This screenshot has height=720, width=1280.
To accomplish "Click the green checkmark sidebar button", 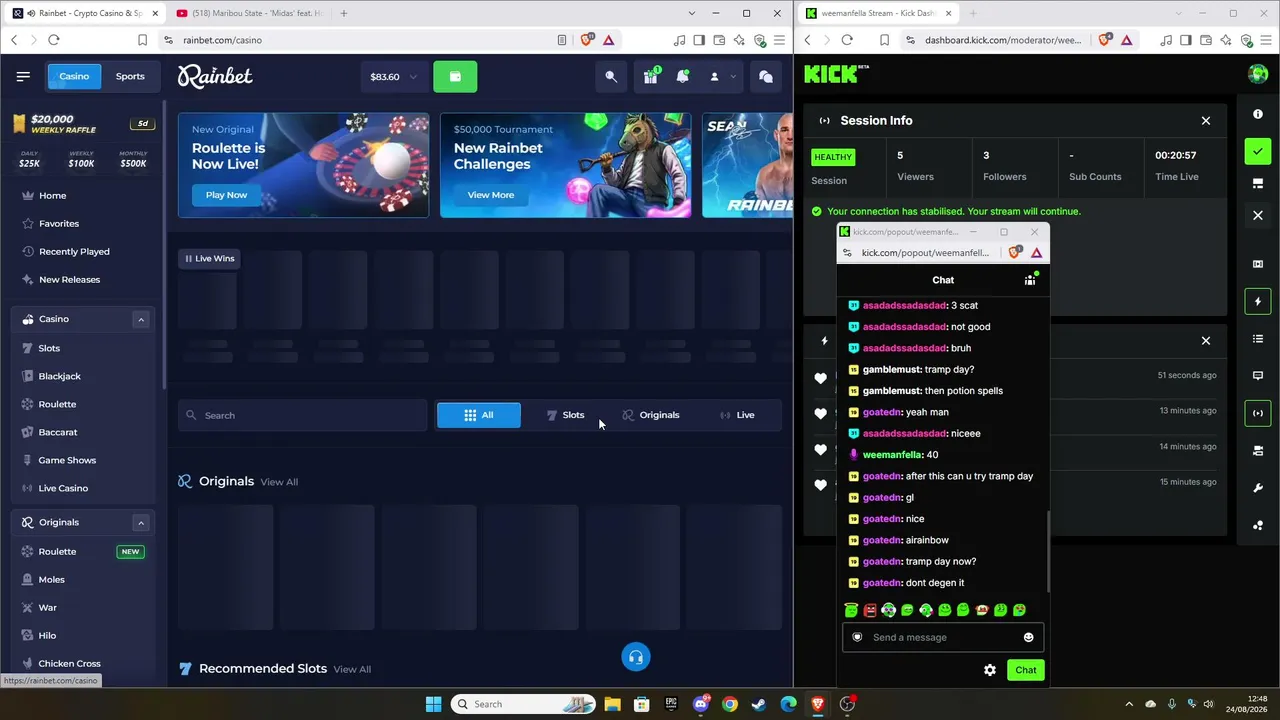I will [1258, 151].
